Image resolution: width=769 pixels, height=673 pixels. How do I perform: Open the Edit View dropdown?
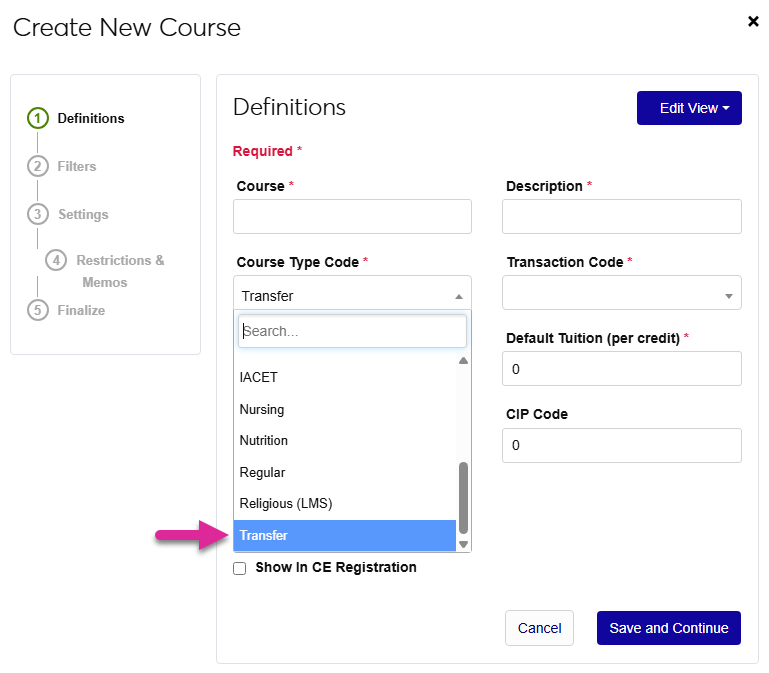pos(689,108)
